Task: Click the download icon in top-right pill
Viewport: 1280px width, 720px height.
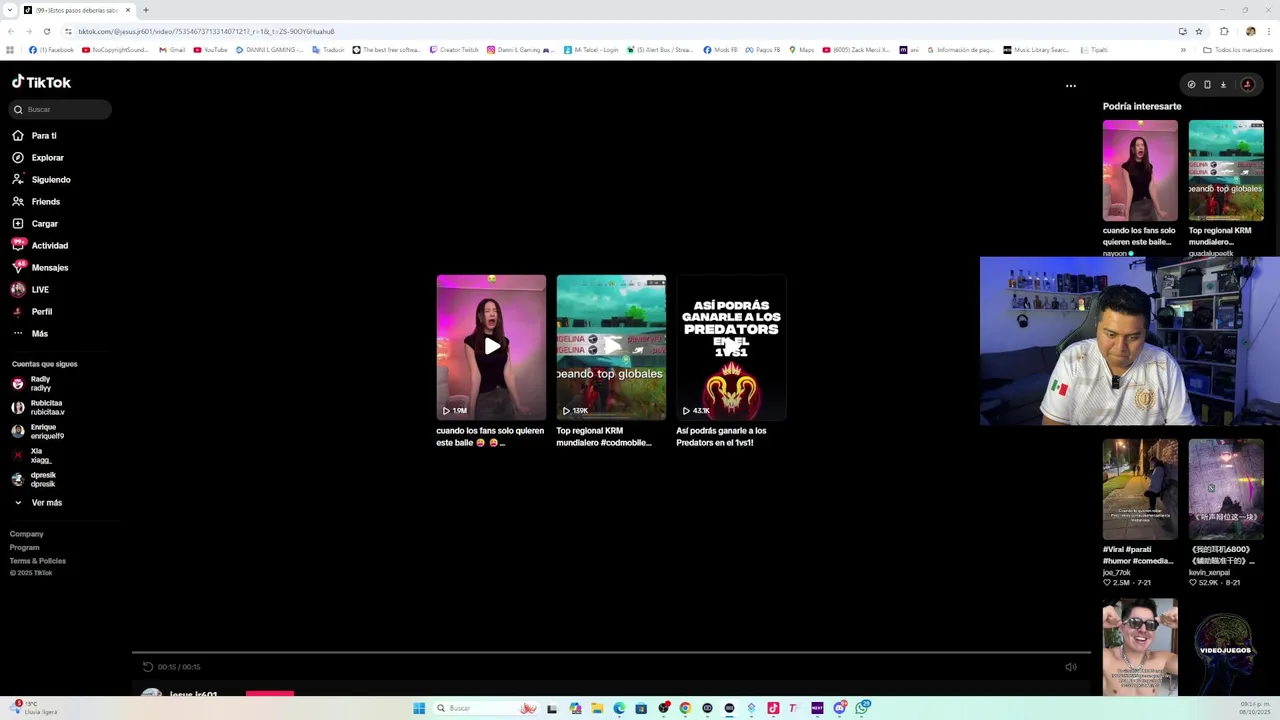Action: (1223, 85)
